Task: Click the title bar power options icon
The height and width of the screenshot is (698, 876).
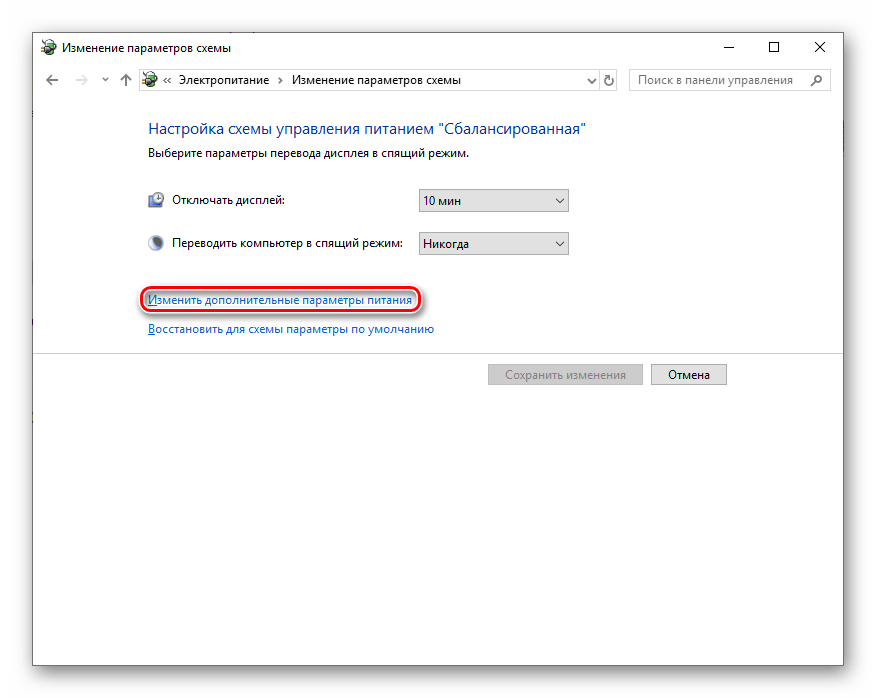Action: (48, 47)
